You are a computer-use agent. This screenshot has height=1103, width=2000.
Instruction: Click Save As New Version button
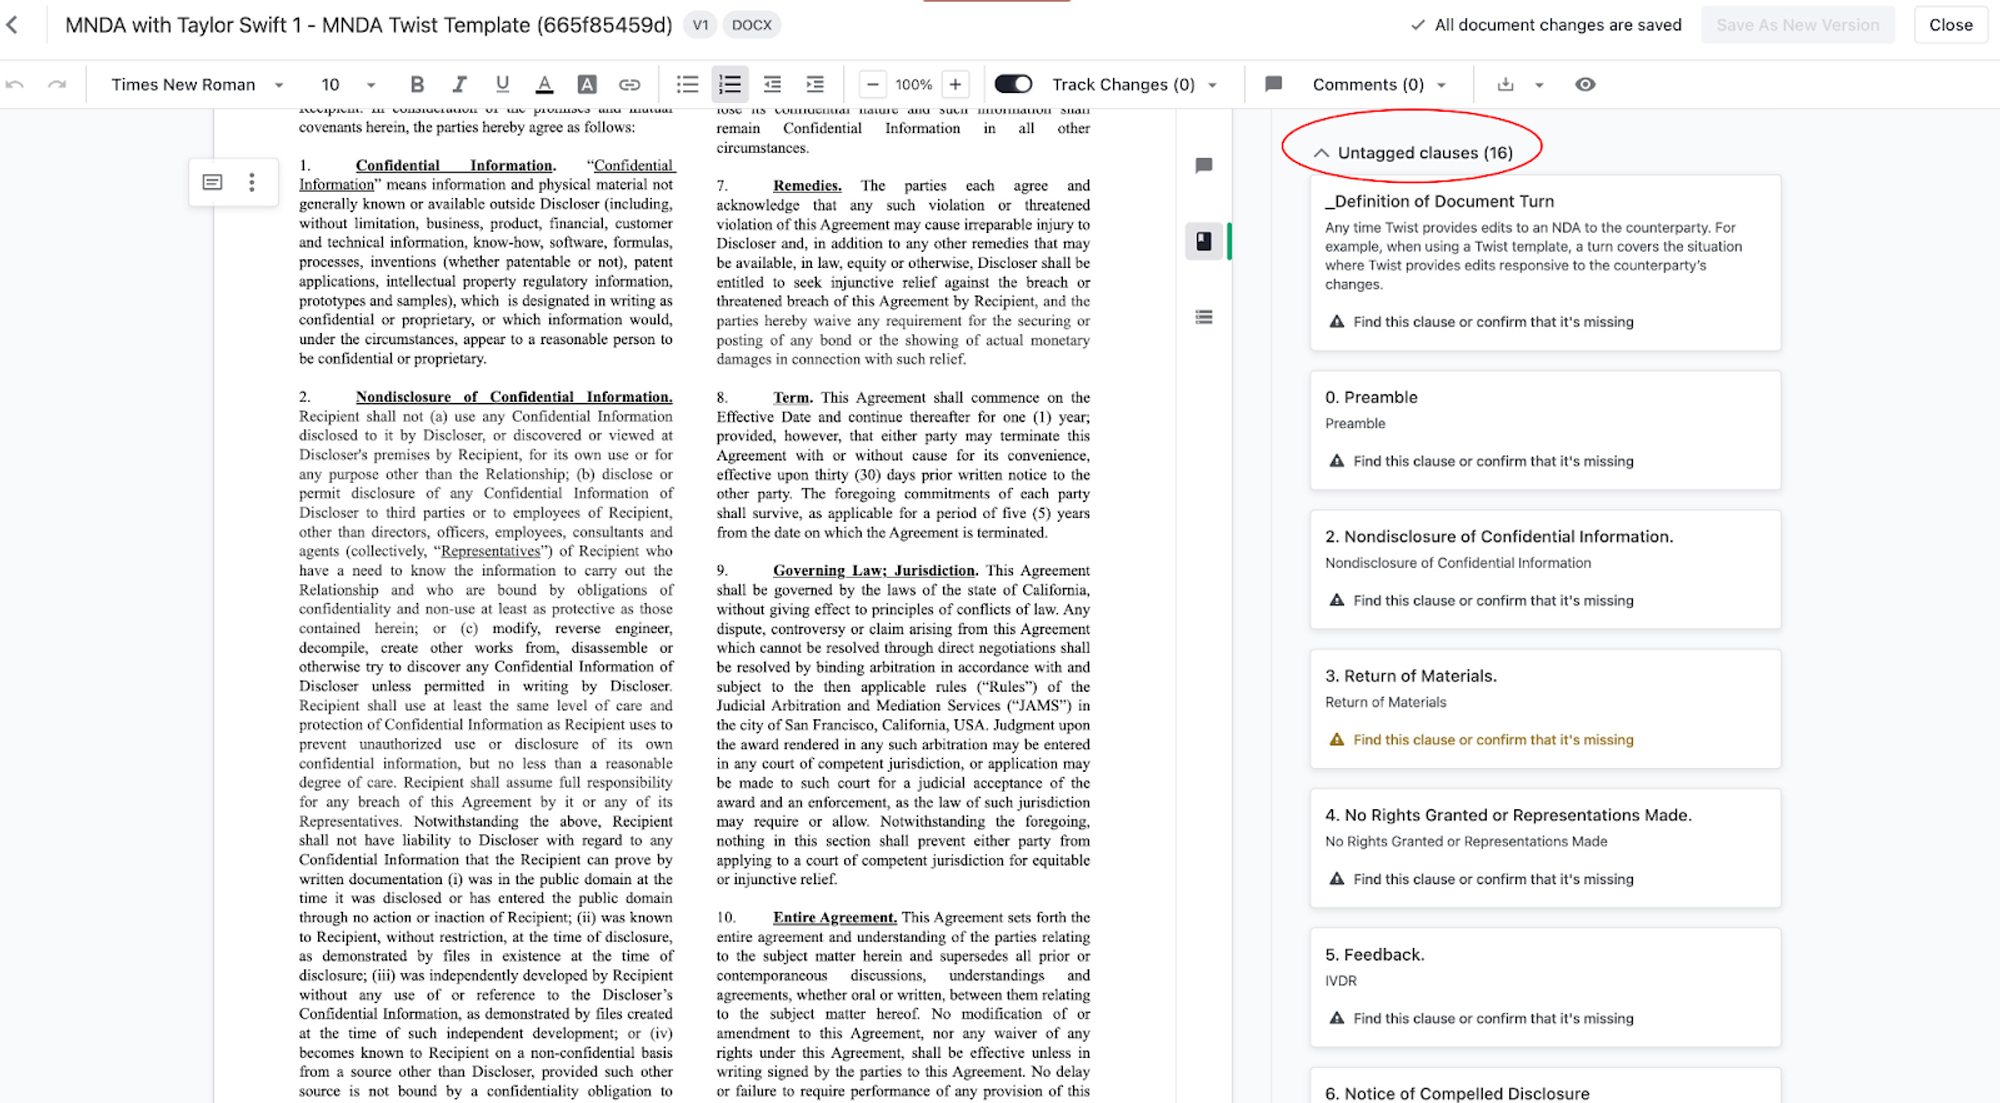[1797, 25]
